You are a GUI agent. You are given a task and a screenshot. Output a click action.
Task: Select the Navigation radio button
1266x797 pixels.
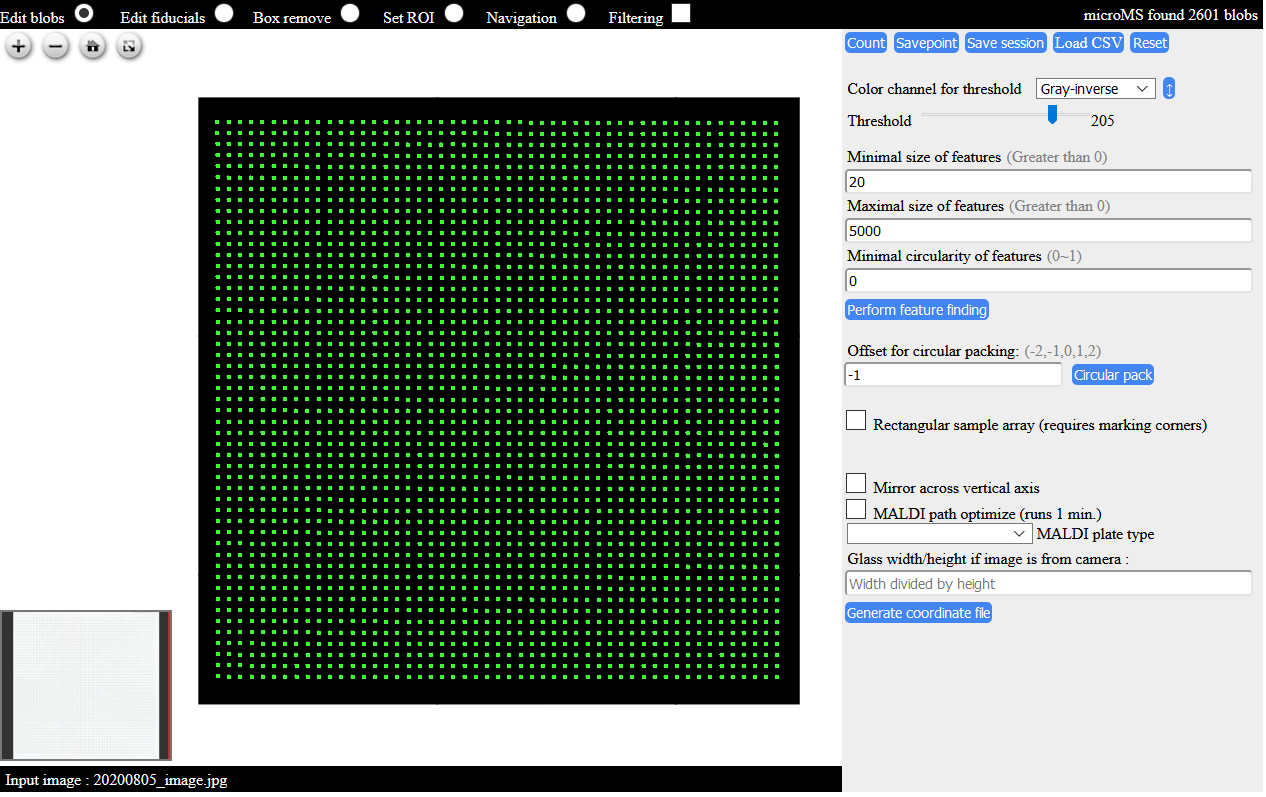576,13
